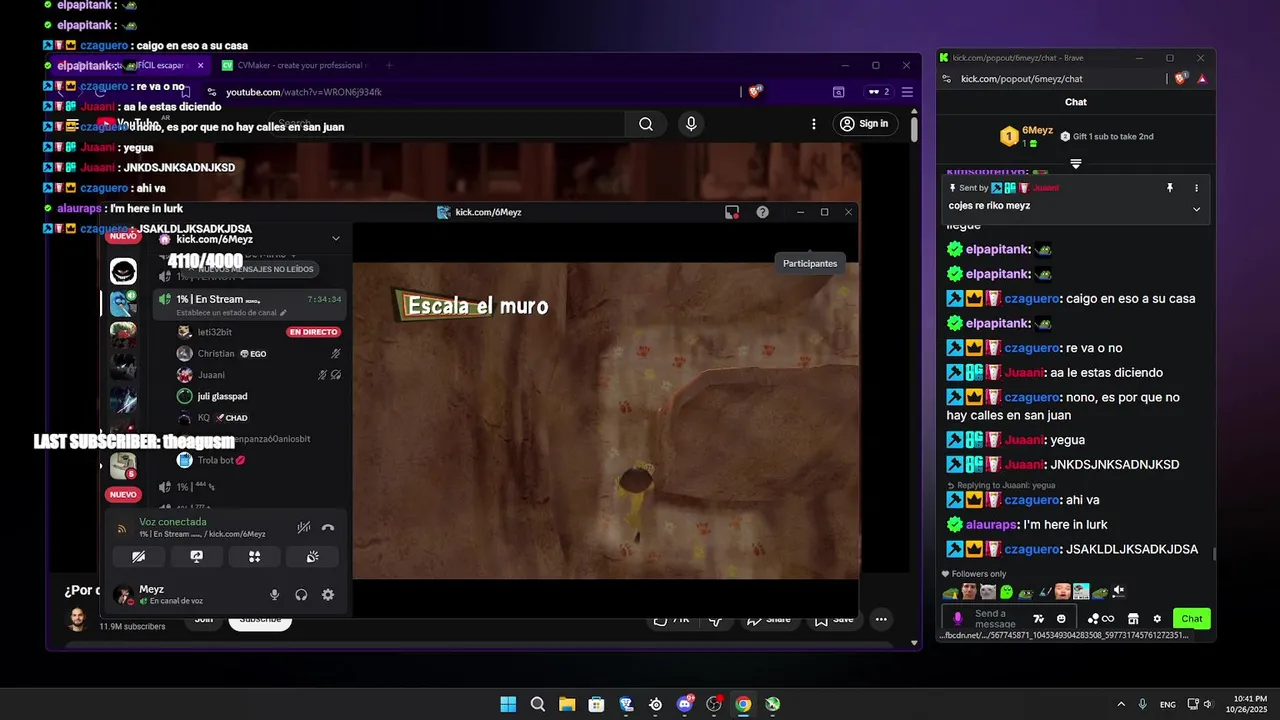Screen dimensions: 1280x720
Task: Click Brave shields icon in Kick chat window
Action: click(1181, 78)
